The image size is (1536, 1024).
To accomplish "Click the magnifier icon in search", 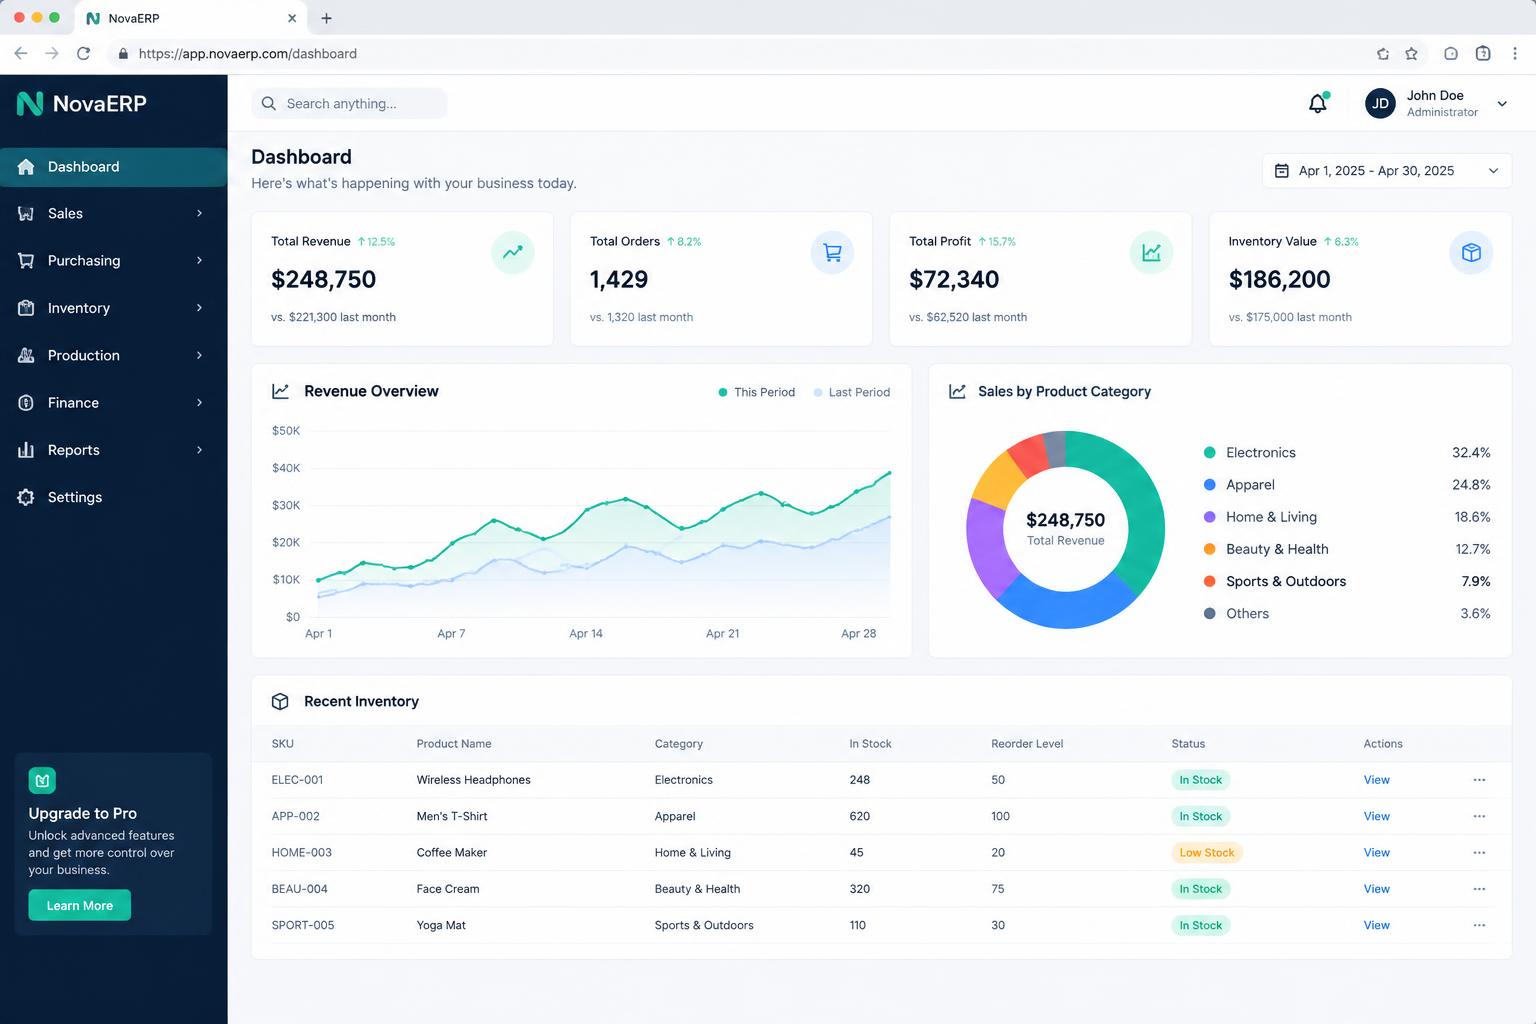I will (269, 103).
